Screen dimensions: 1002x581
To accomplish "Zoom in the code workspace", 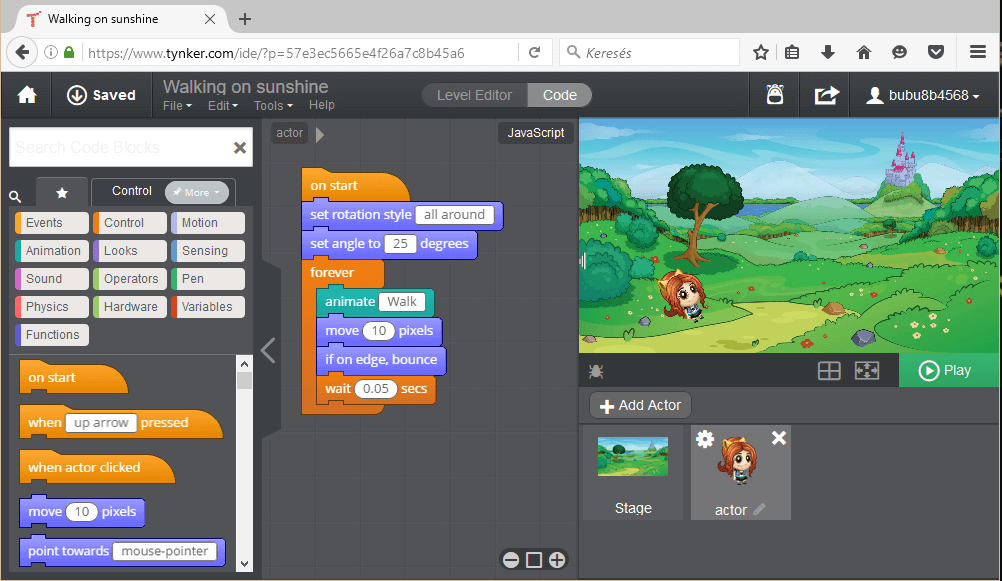I will point(557,560).
